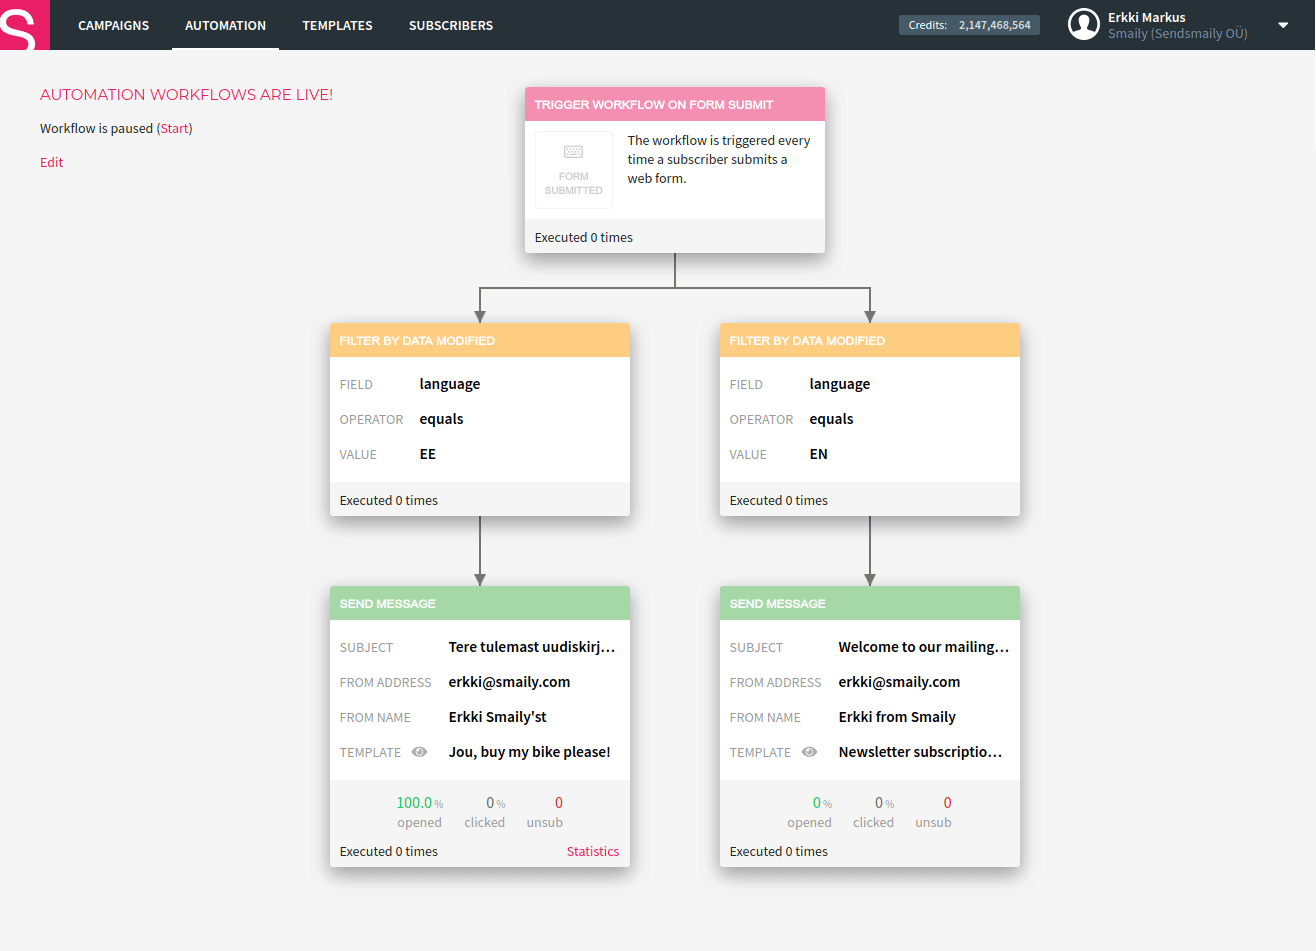
Task: Switch to the Automation tab
Action: 225,25
